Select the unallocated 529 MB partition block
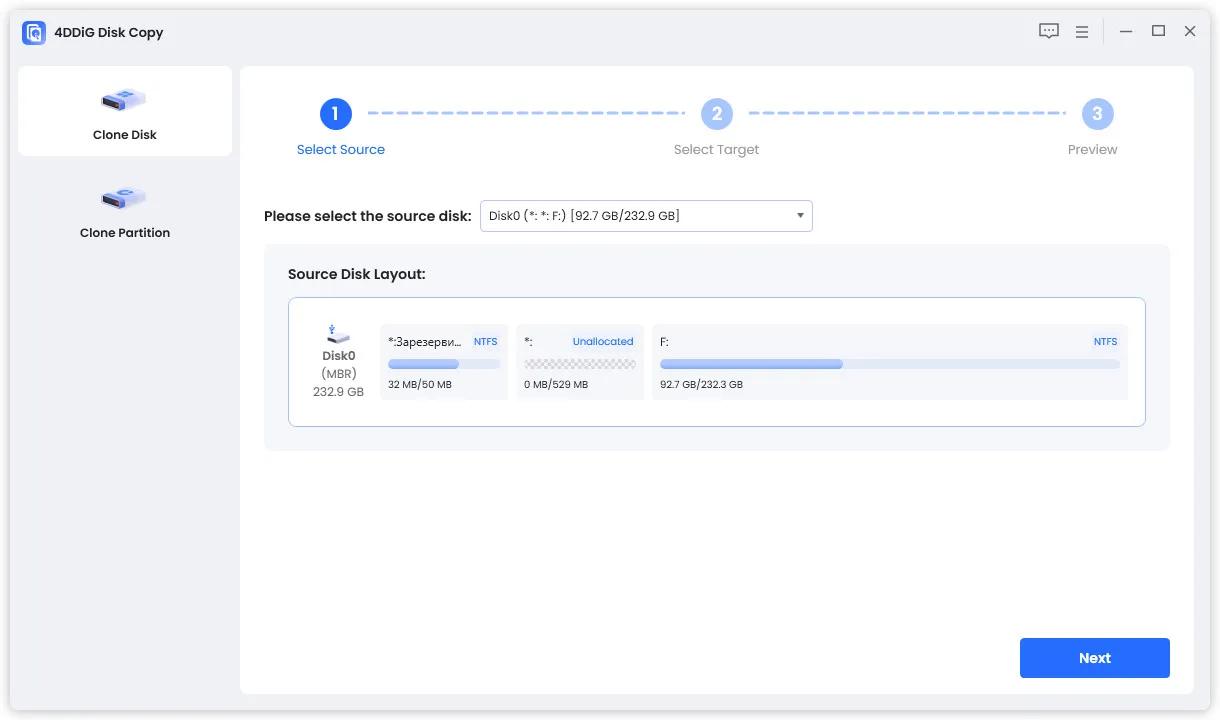Screen dimensions: 1220x720 (x=579, y=362)
